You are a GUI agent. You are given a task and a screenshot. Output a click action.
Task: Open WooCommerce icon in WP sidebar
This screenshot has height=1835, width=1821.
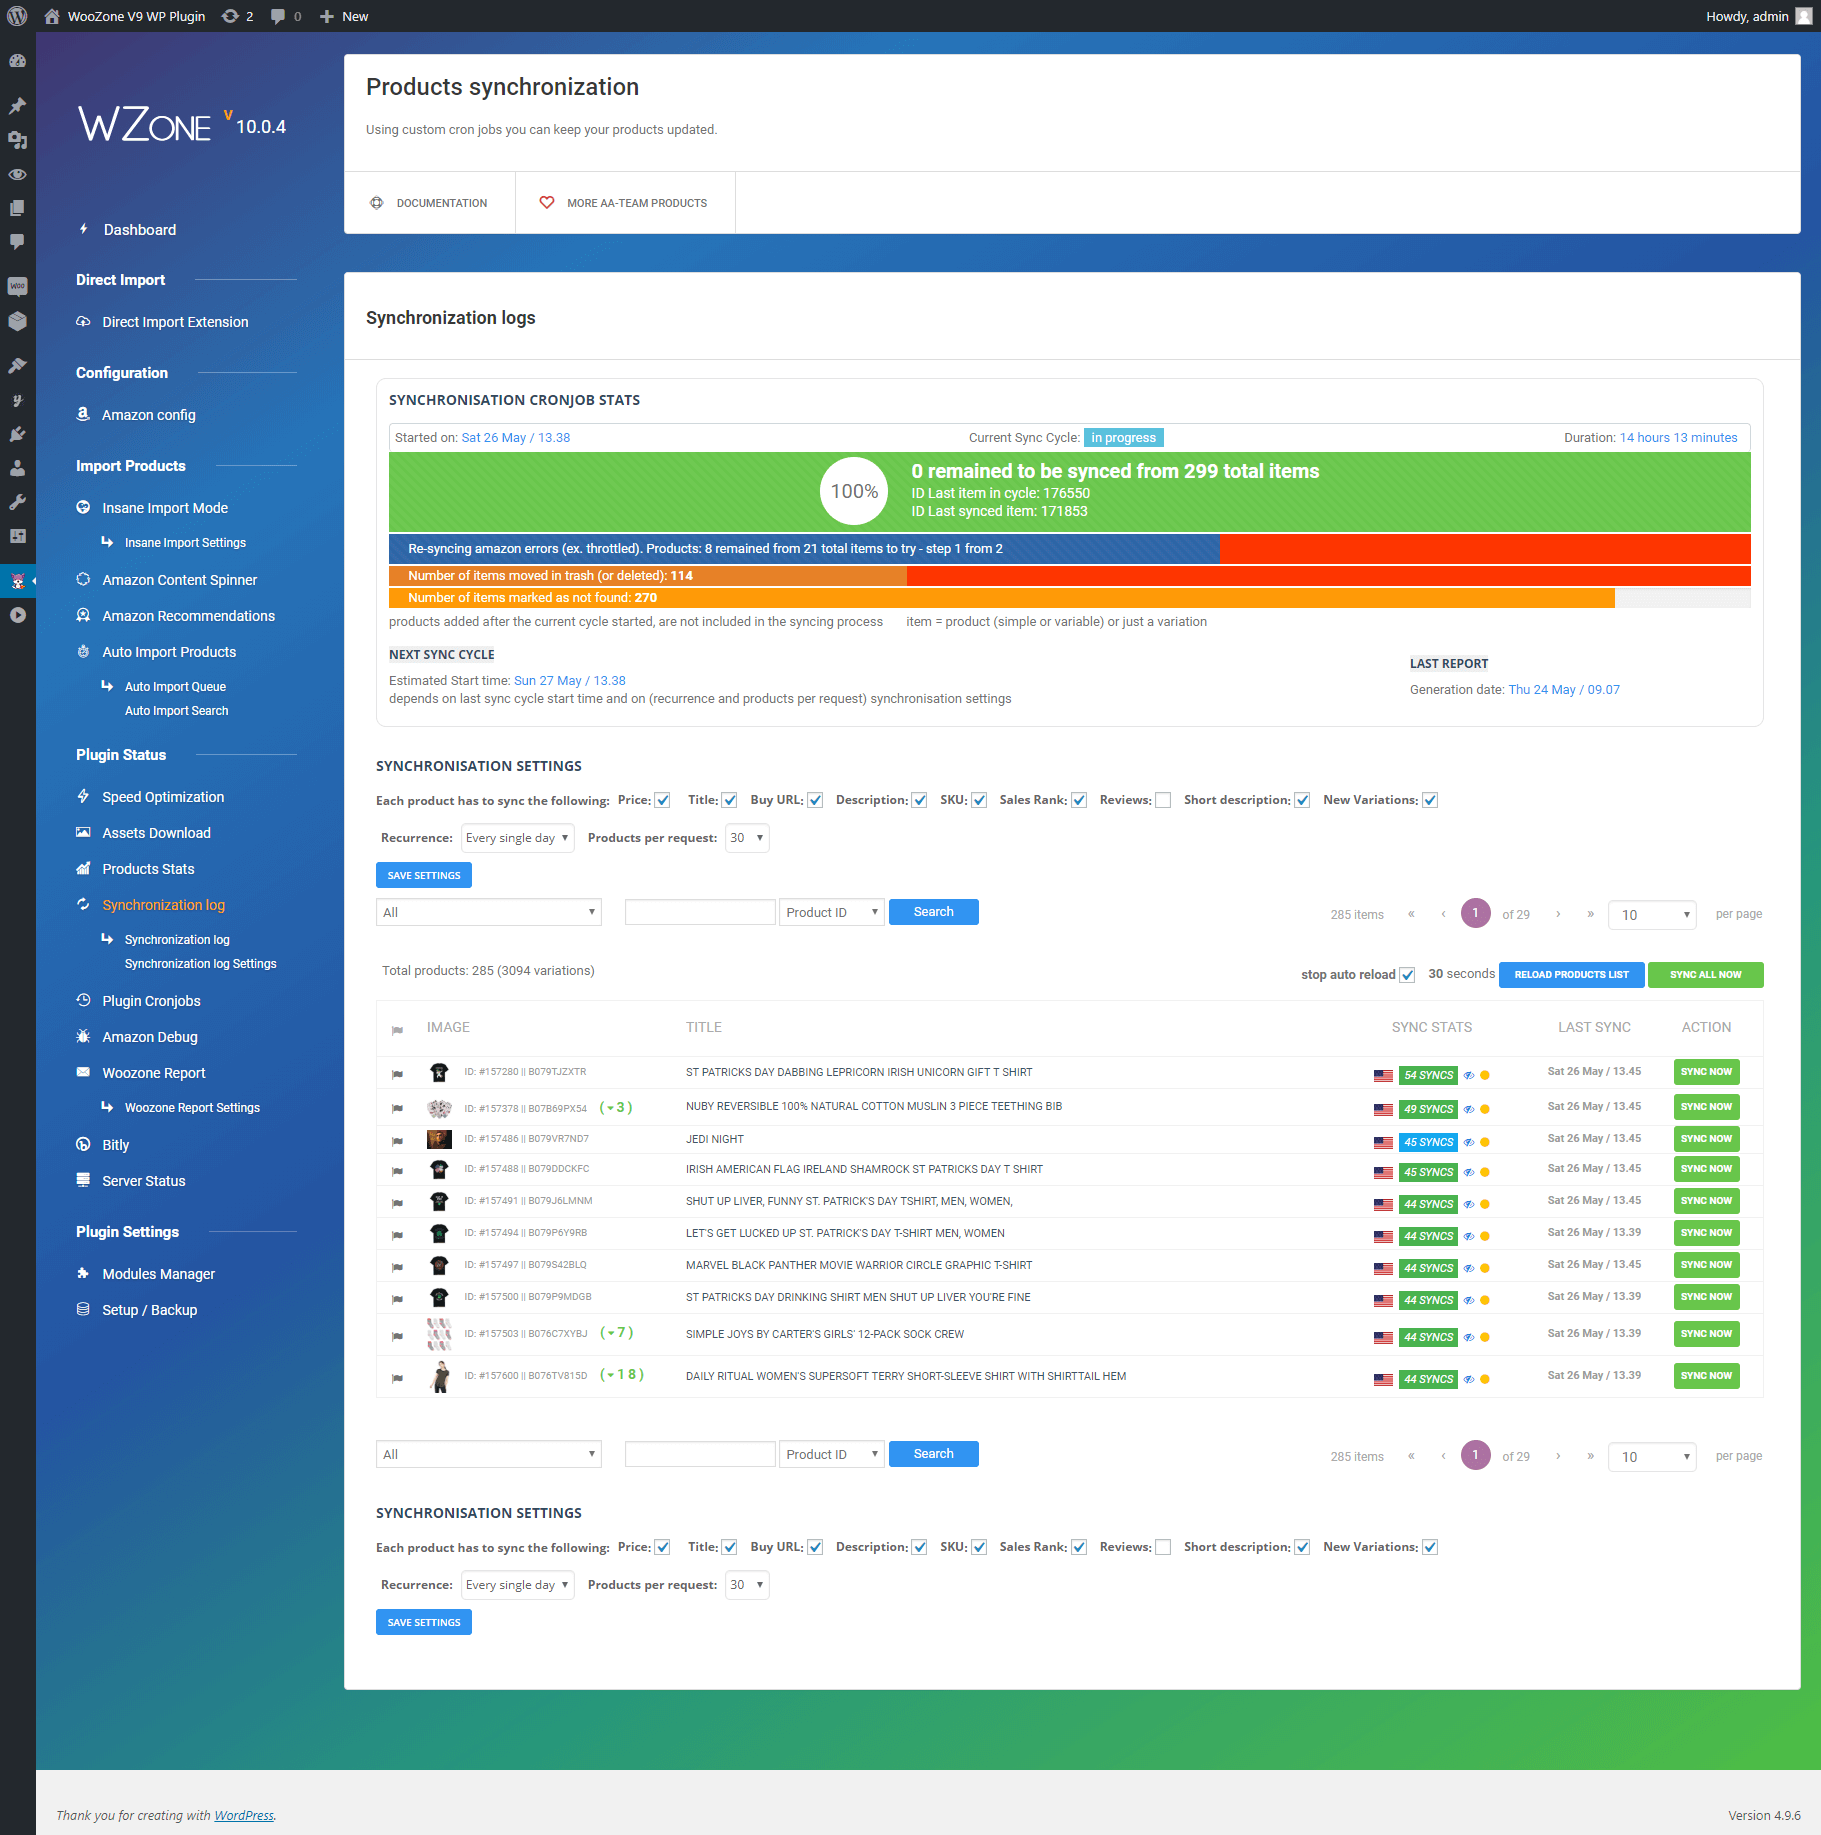pyautogui.click(x=17, y=287)
